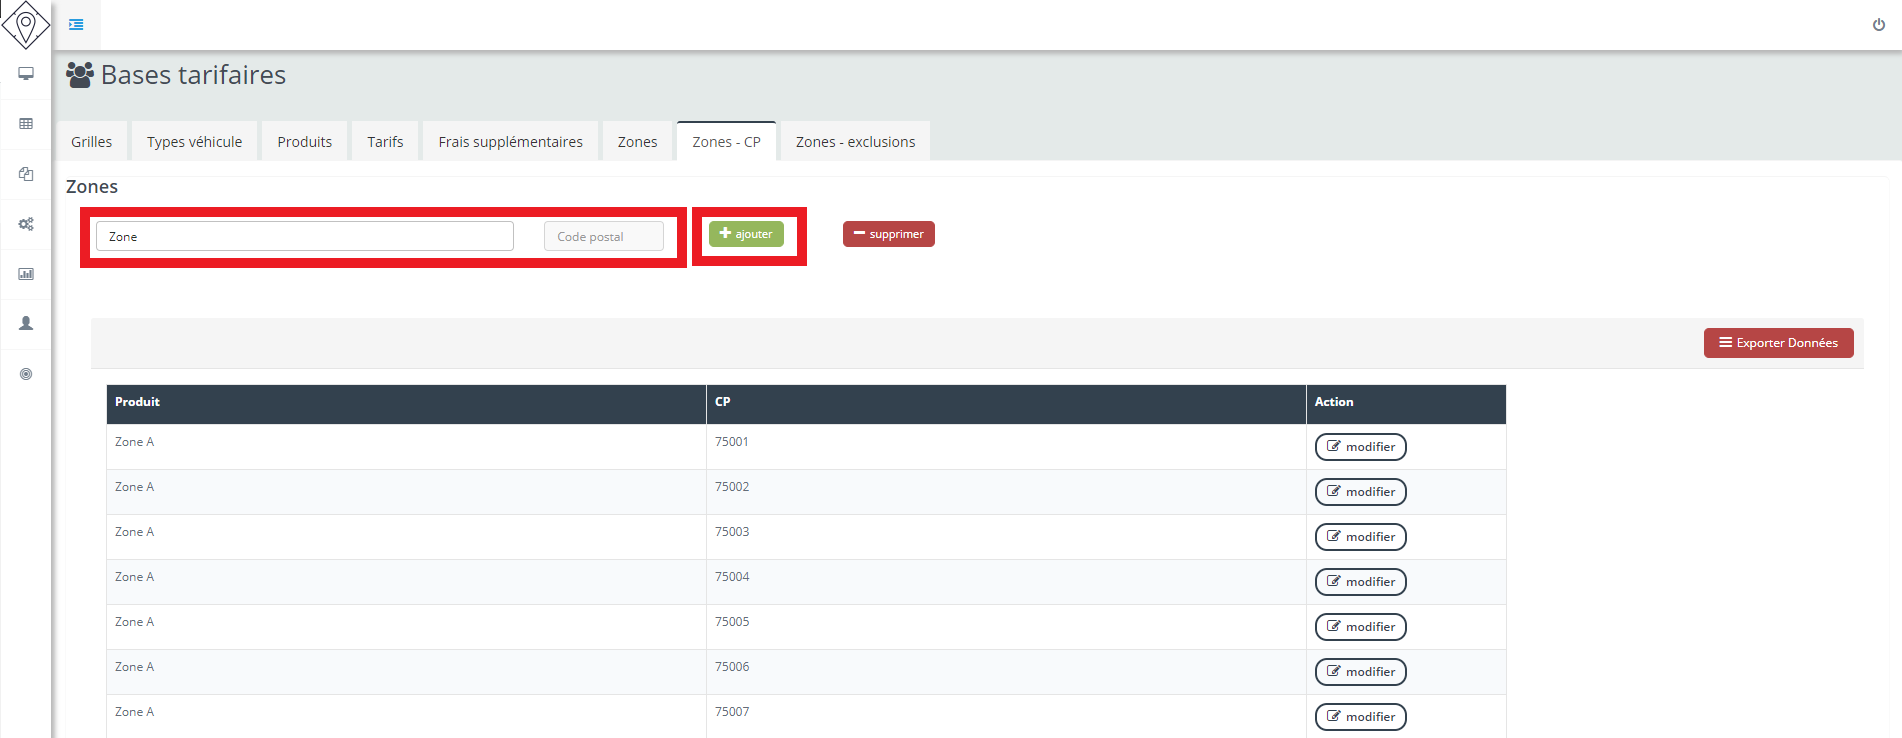Open the Types véhicule tab
This screenshot has width=1902, height=738.
[194, 142]
